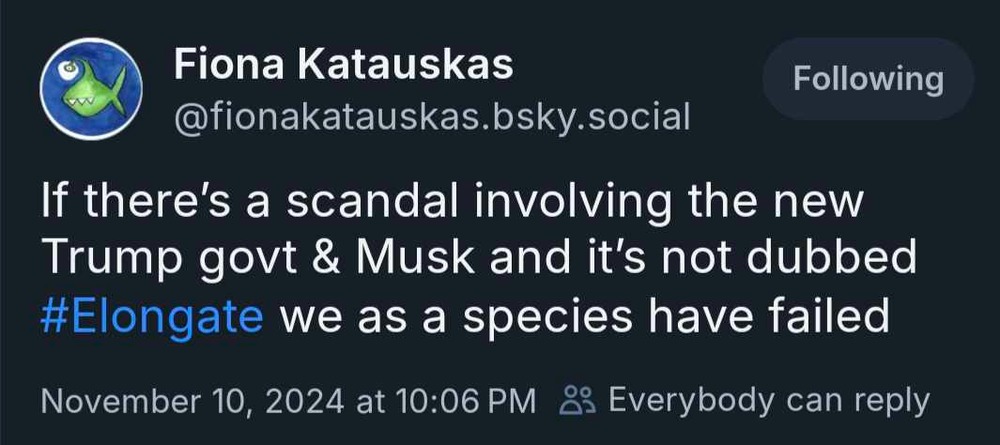Open the Fiona Katauskas display name
The width and height of the screenshot is (1000, 445).
[x=343, y=65]
